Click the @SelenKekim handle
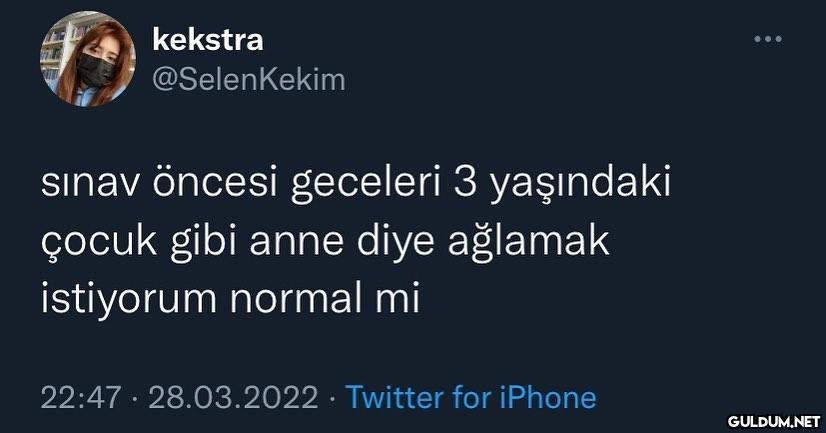This screenshot has height=433, width=826. pos(247,79)
